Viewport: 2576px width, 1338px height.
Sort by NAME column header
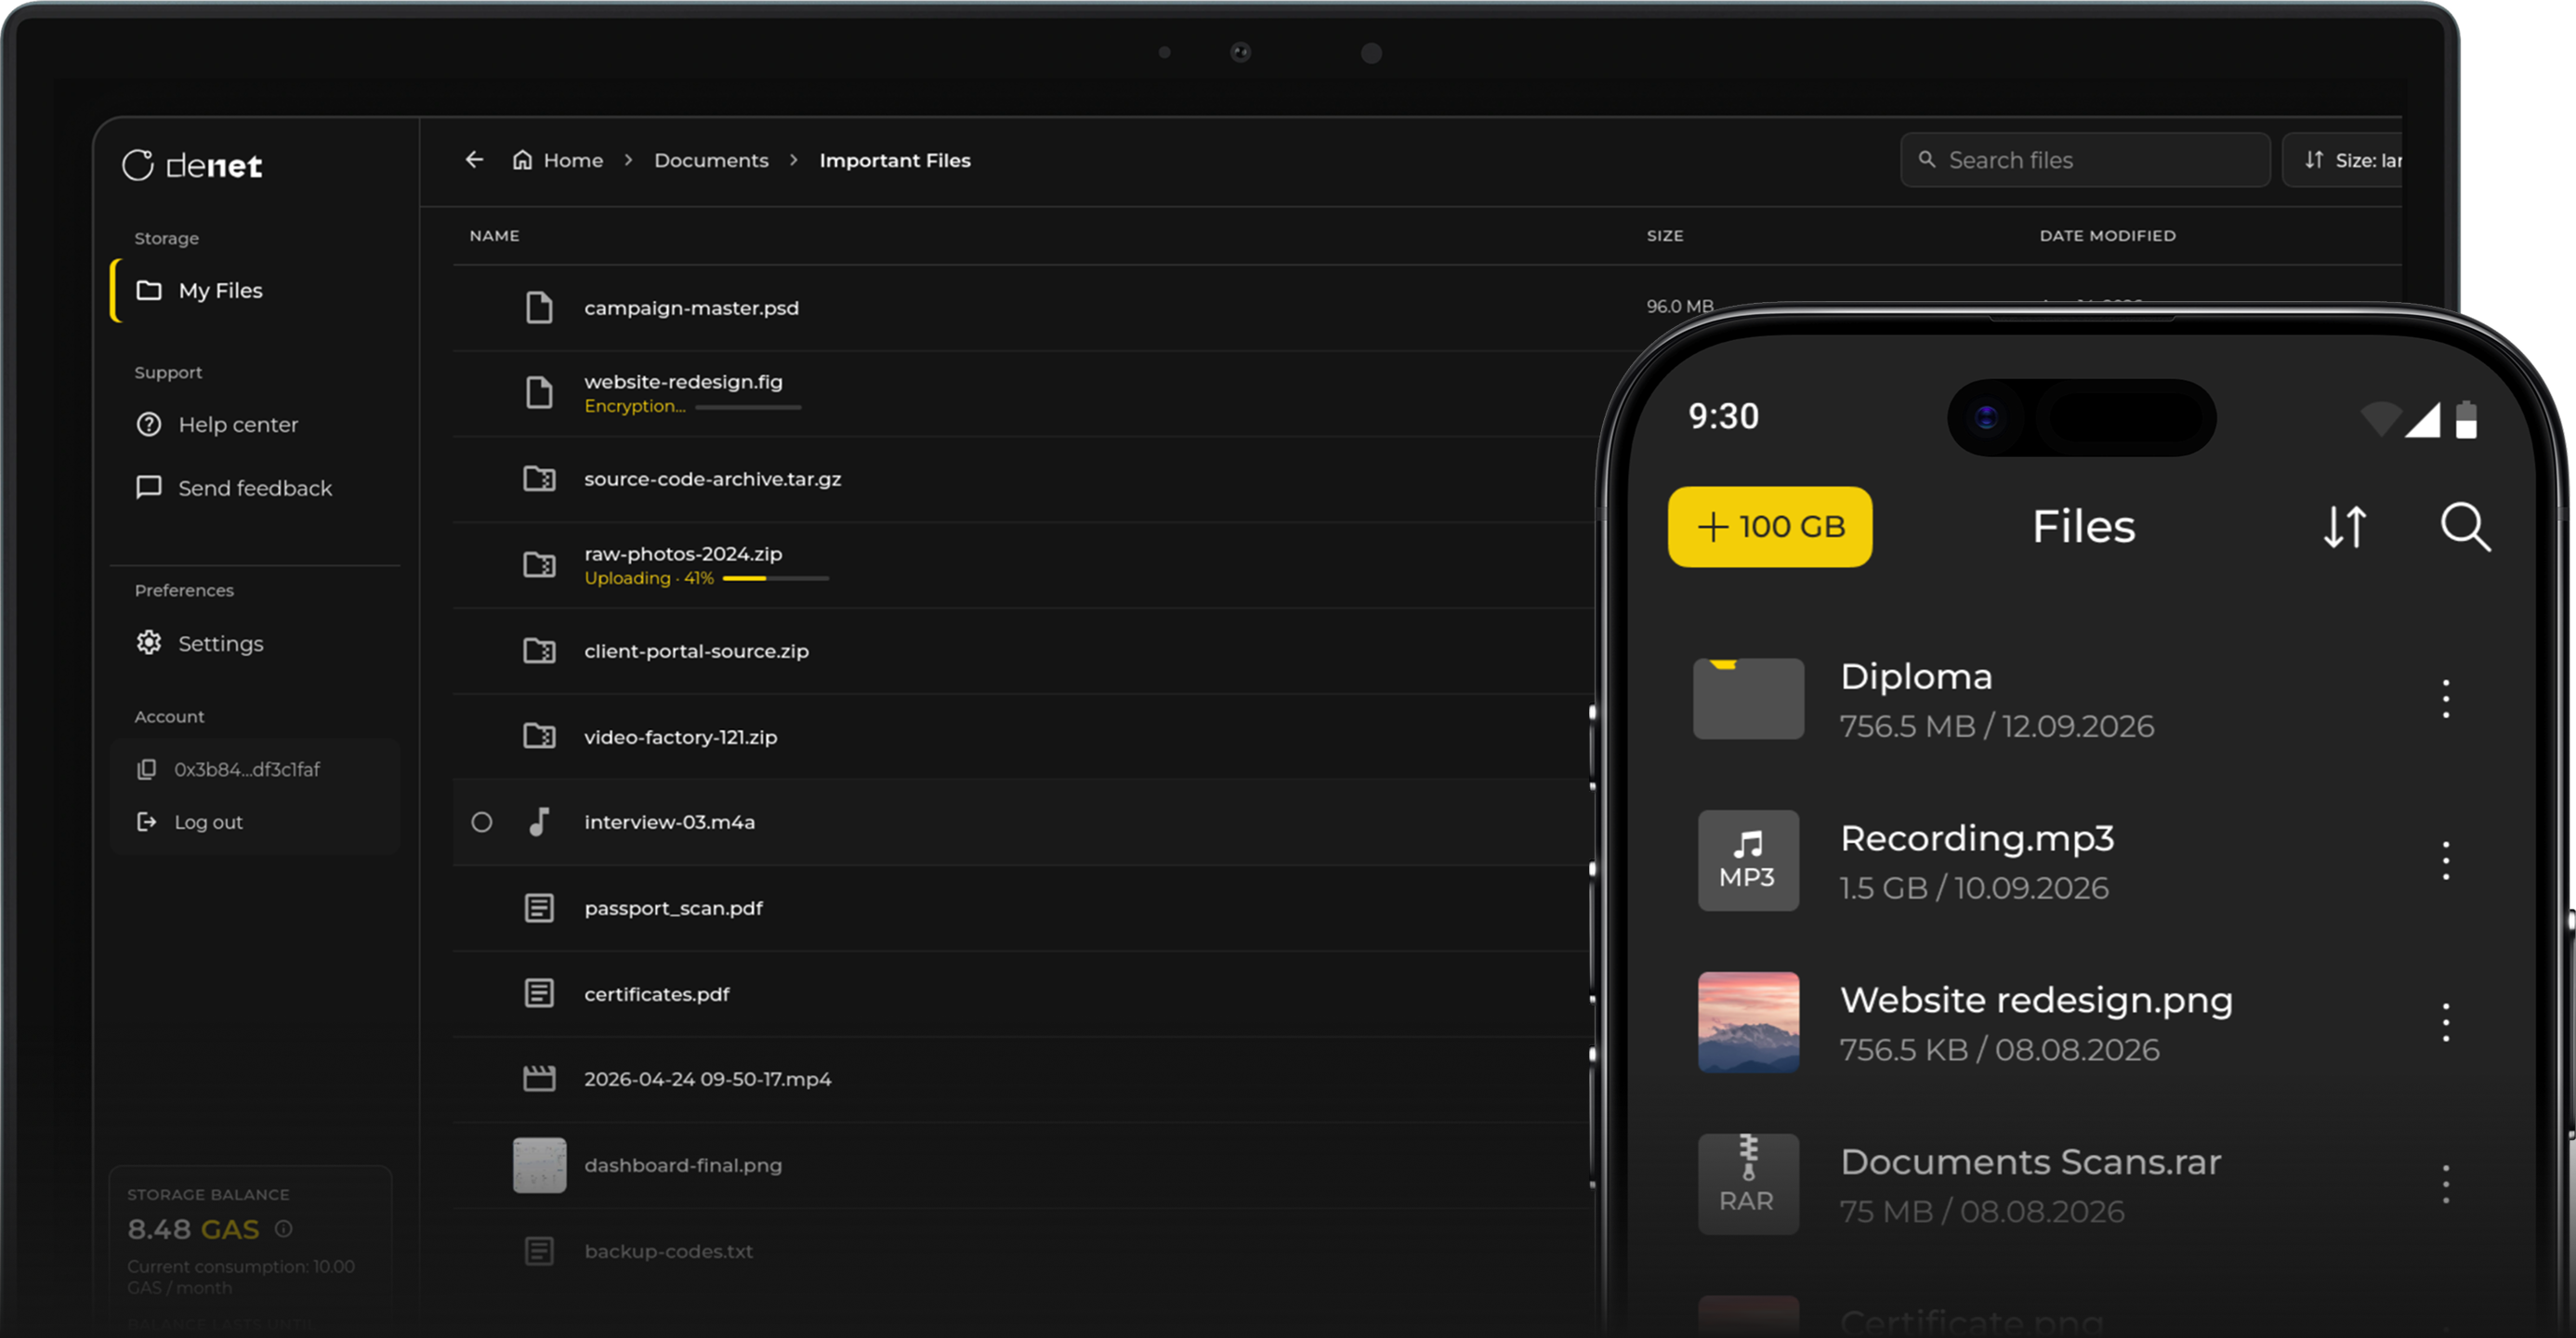[x=494, y=236]
